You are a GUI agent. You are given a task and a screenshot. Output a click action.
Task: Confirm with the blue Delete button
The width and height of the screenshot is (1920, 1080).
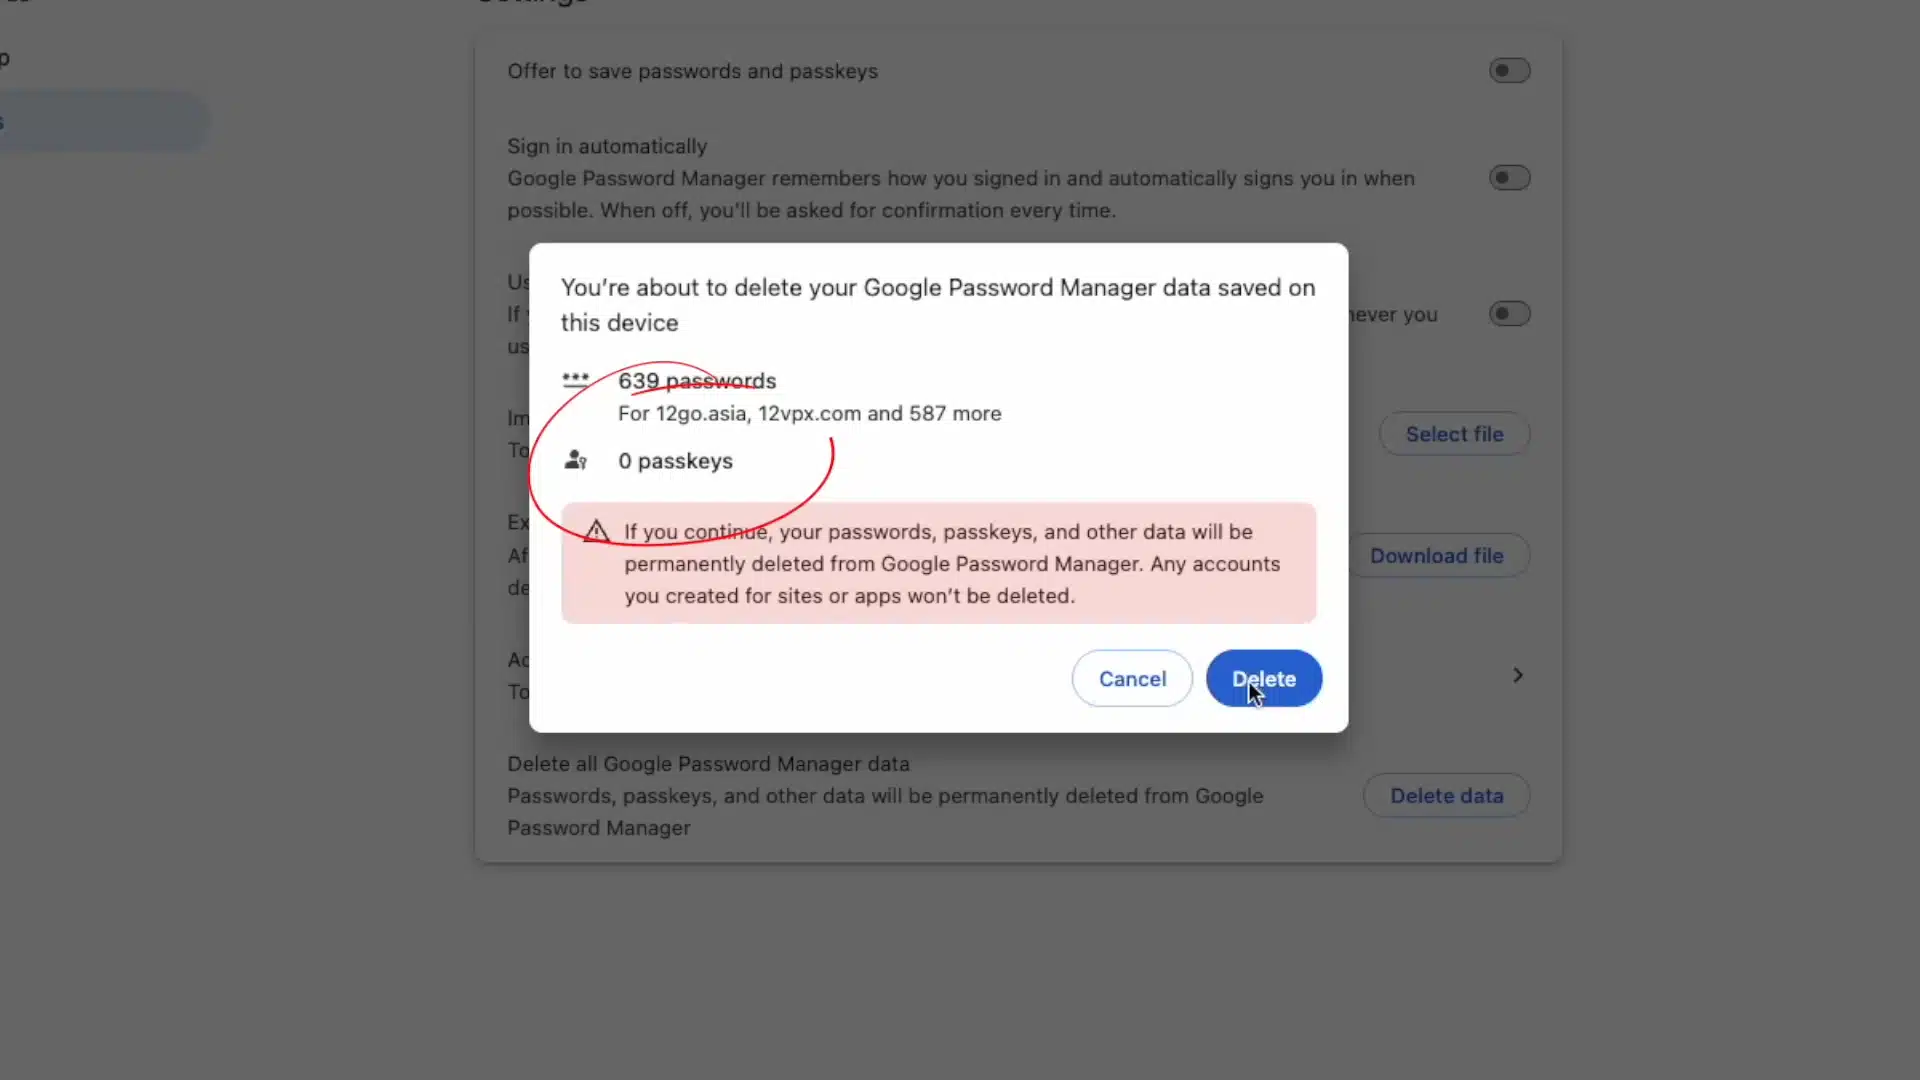1263,678
